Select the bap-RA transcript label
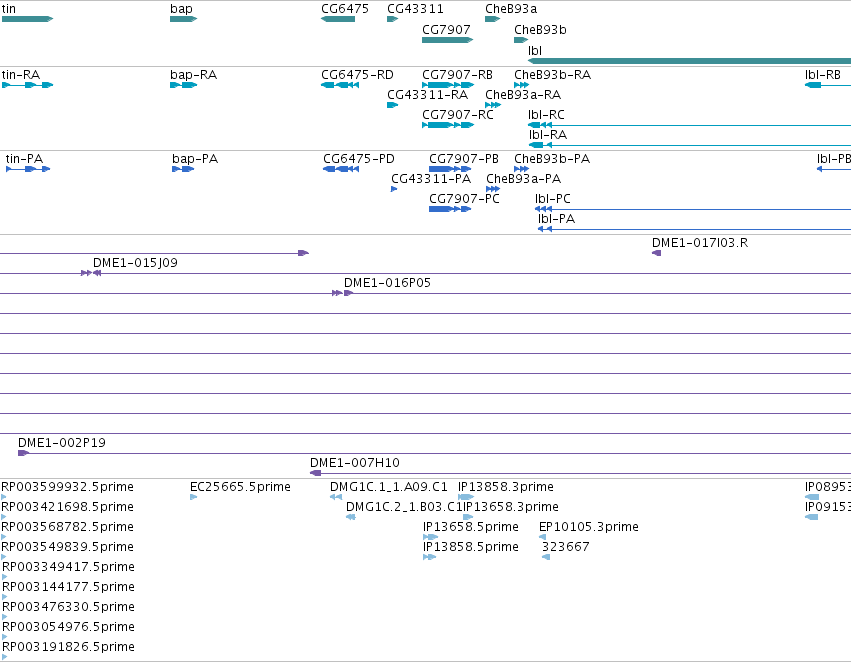851x662 pixels. coord(193,75)
